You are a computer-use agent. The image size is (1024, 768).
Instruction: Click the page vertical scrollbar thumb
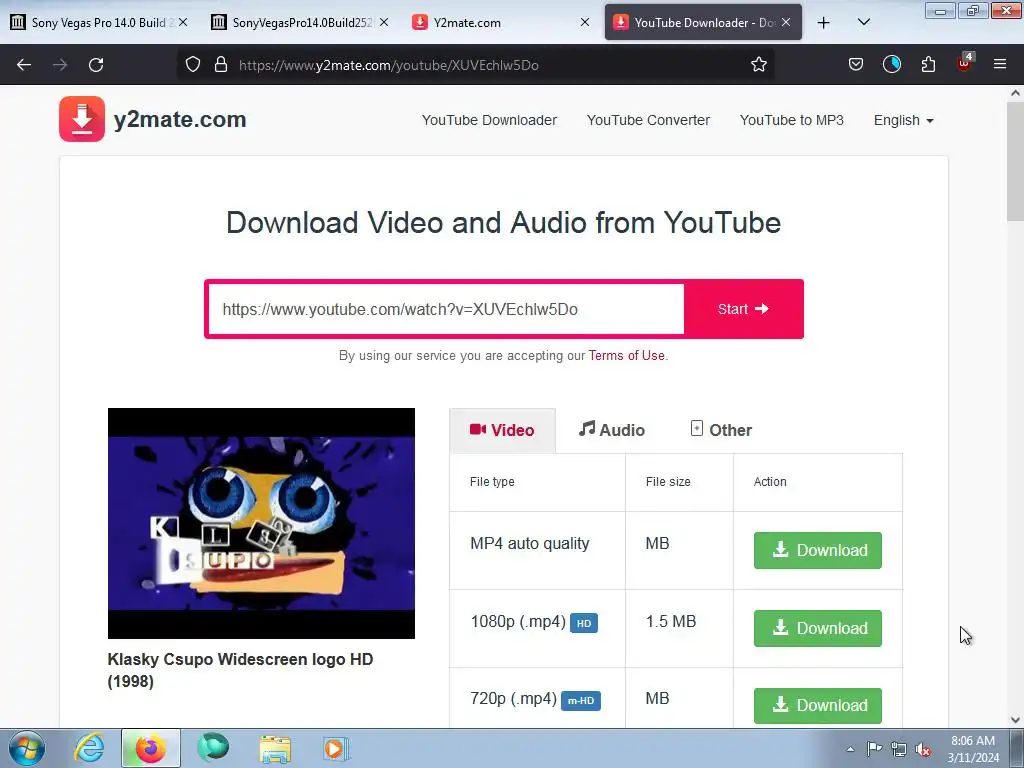tap(1015, 163)
